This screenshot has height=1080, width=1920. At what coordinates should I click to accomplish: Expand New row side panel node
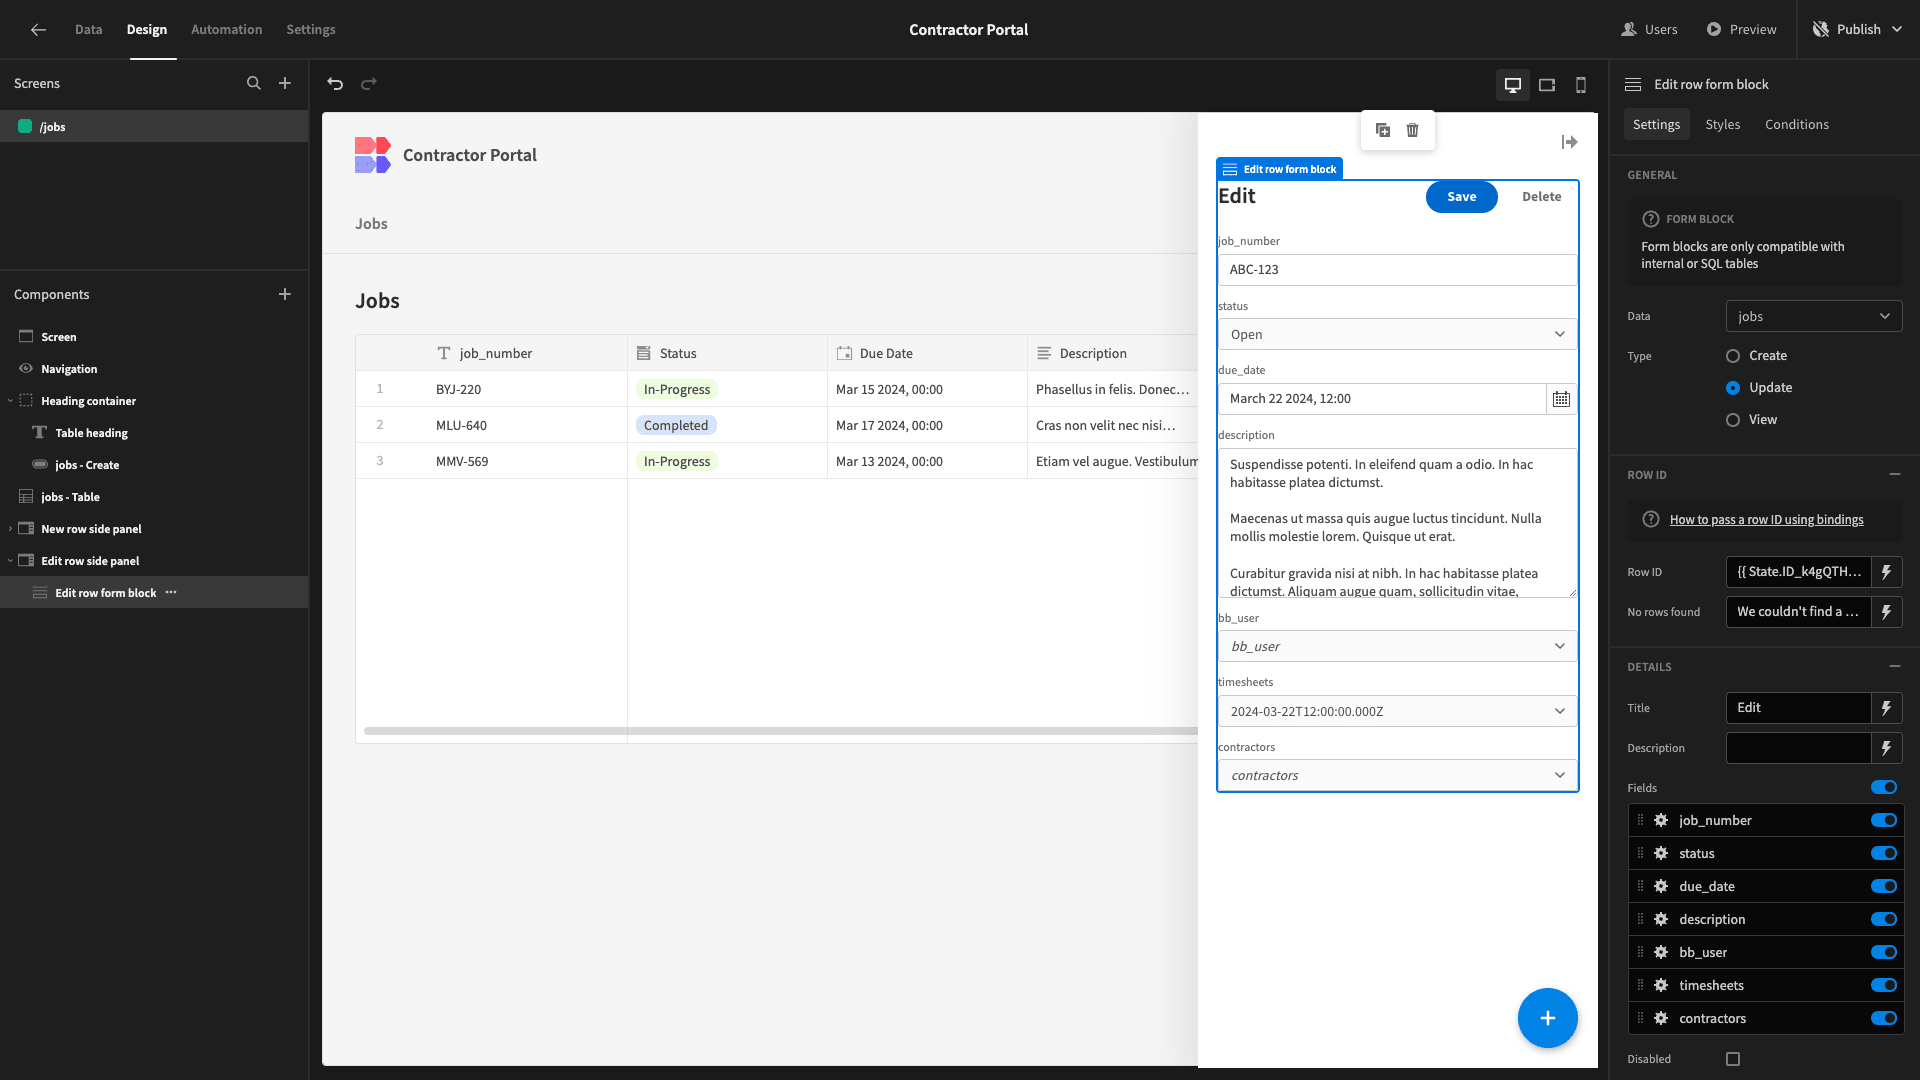(11, 529)
